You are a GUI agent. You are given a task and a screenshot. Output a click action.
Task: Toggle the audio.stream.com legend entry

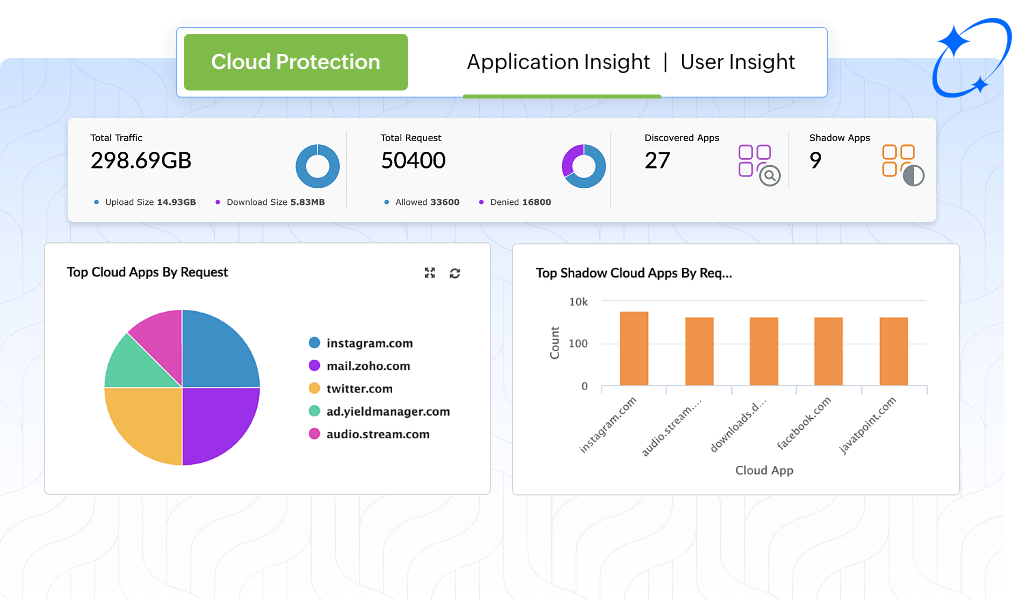click(x=378, y=434)
